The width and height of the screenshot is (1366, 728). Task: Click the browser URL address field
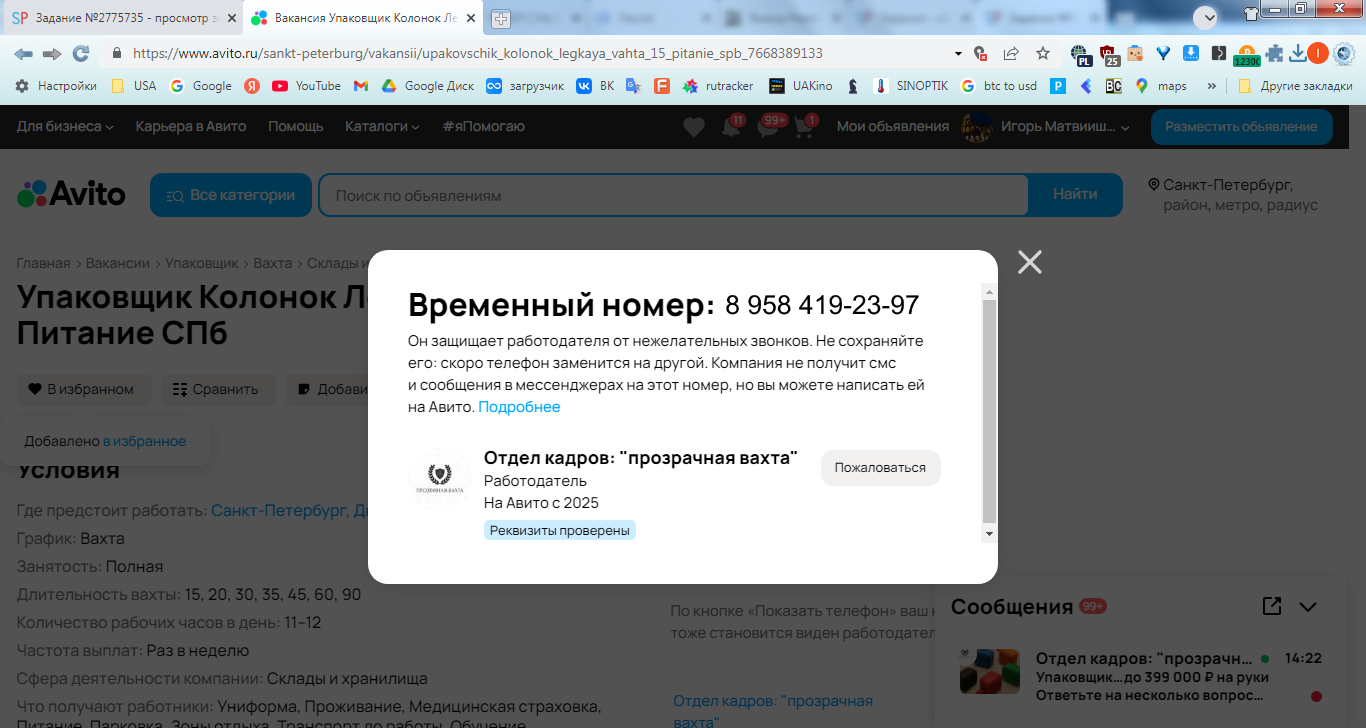point(540,53)
